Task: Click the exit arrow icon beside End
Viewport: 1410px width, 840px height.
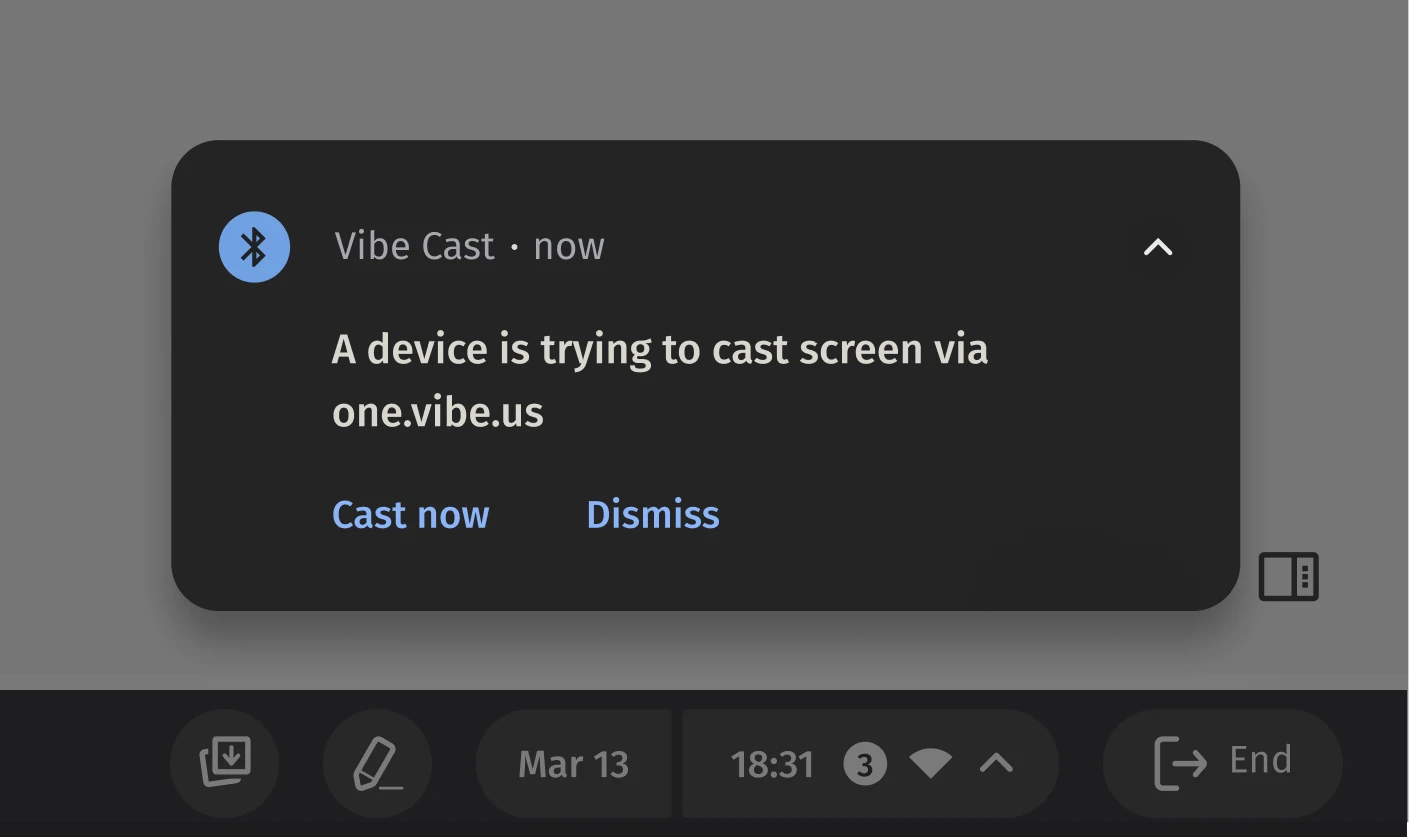Action: point(1180,763)
